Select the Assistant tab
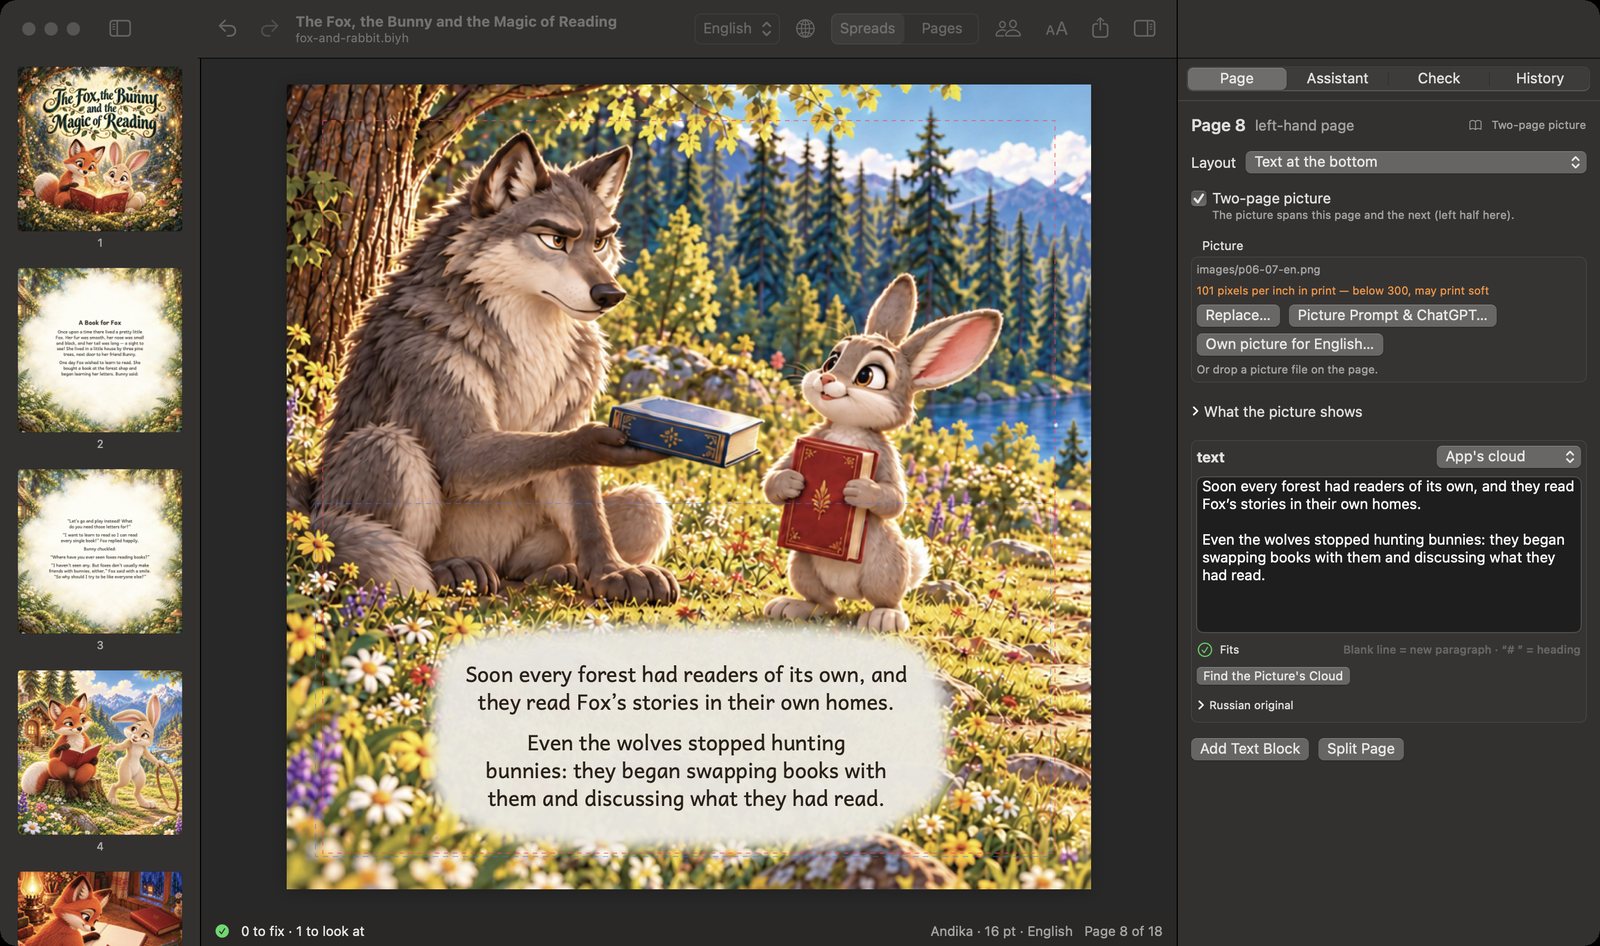The height and width of the screenshot is (946, 1600). (1337, 78)
